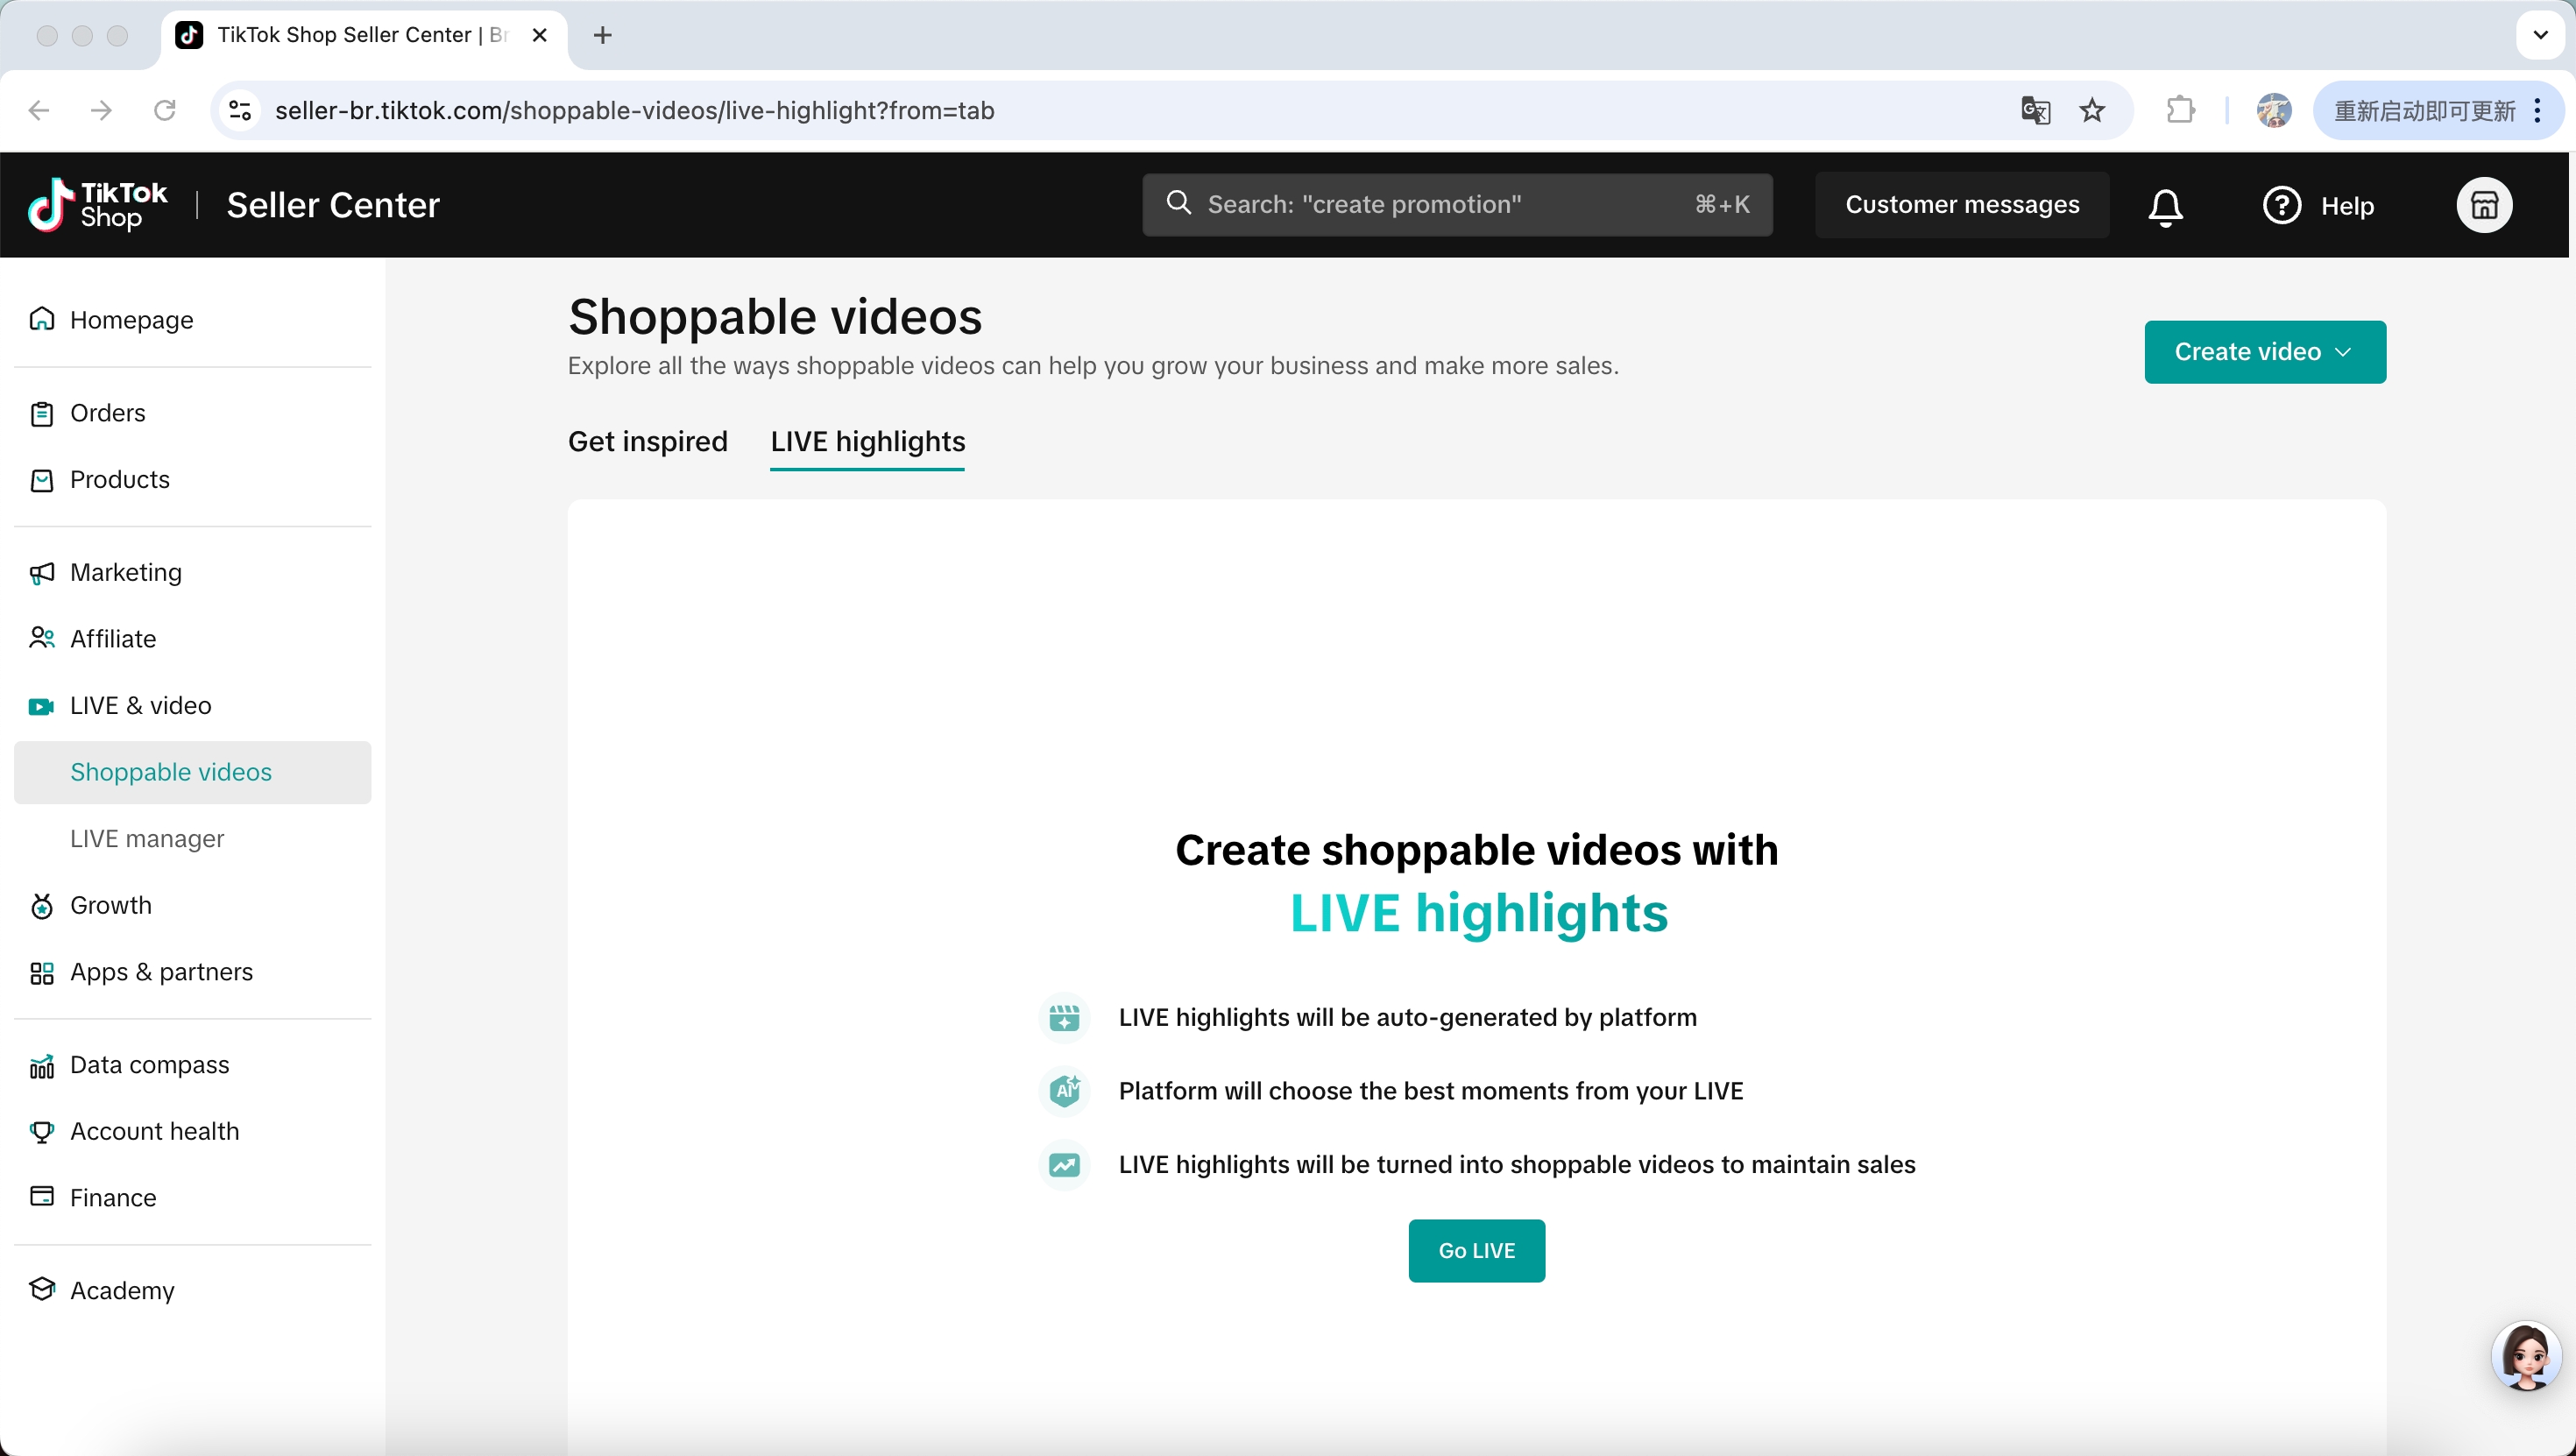Expand the Create video dropdown
This screenshot has height=1456, width=2576.
[x=2265, y=352]
